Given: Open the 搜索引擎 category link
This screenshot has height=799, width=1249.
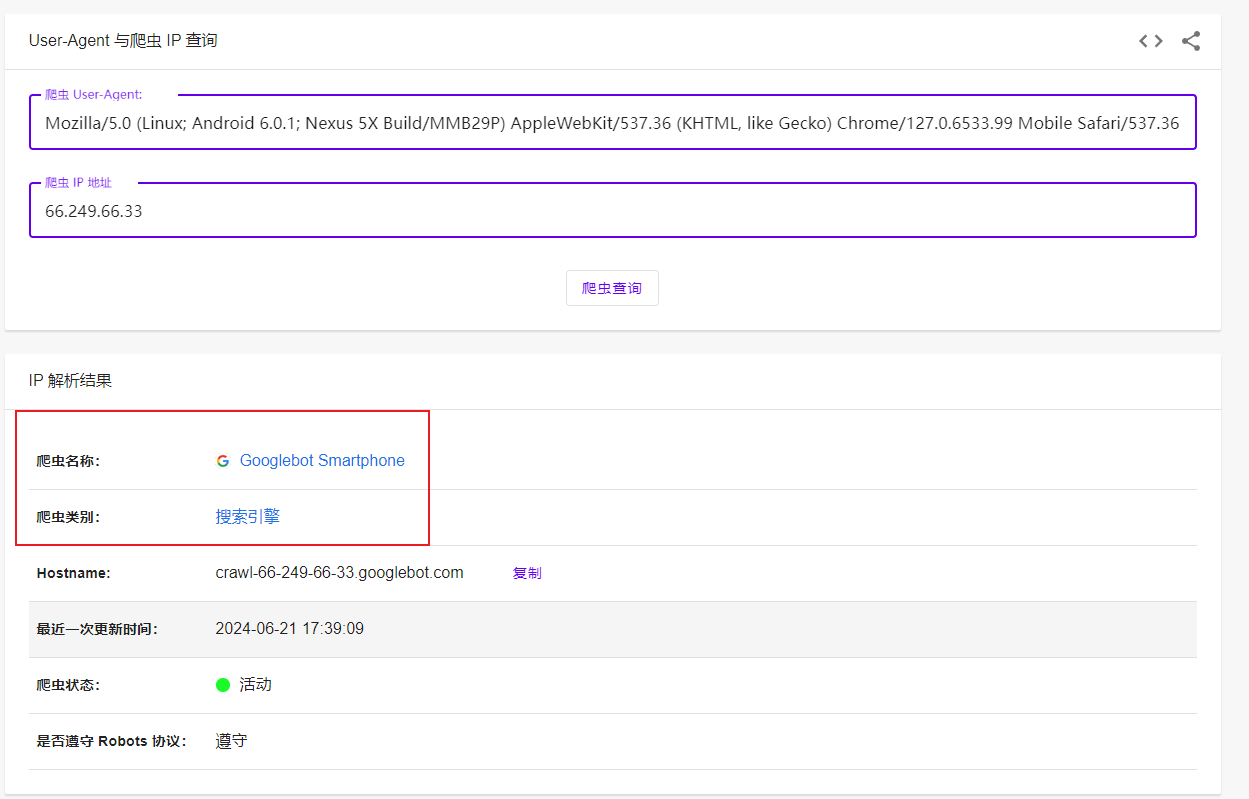Looking at the screenshot, I should tap(247, 517).
